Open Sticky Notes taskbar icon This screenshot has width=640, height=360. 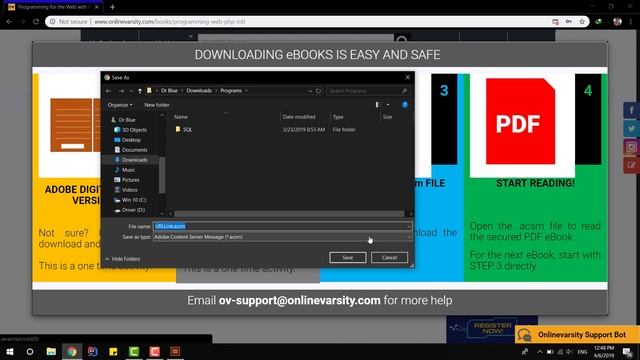click(113, 351)
